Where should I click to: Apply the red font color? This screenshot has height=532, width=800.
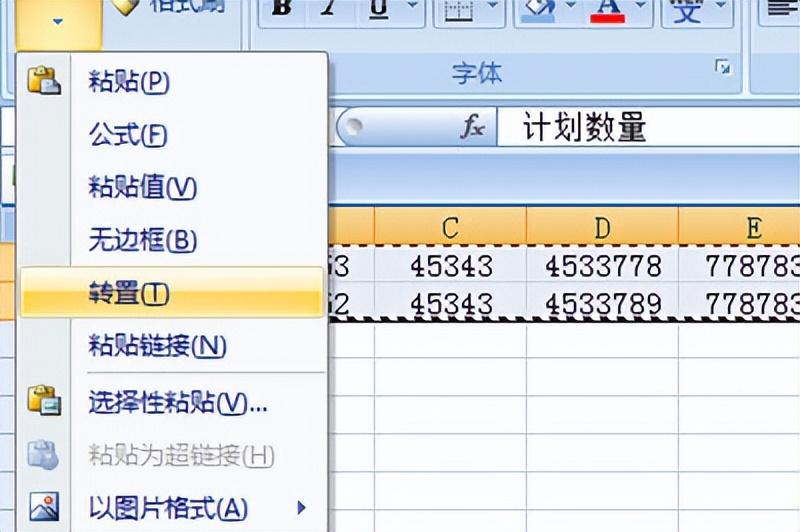click(x=607, y=10)
